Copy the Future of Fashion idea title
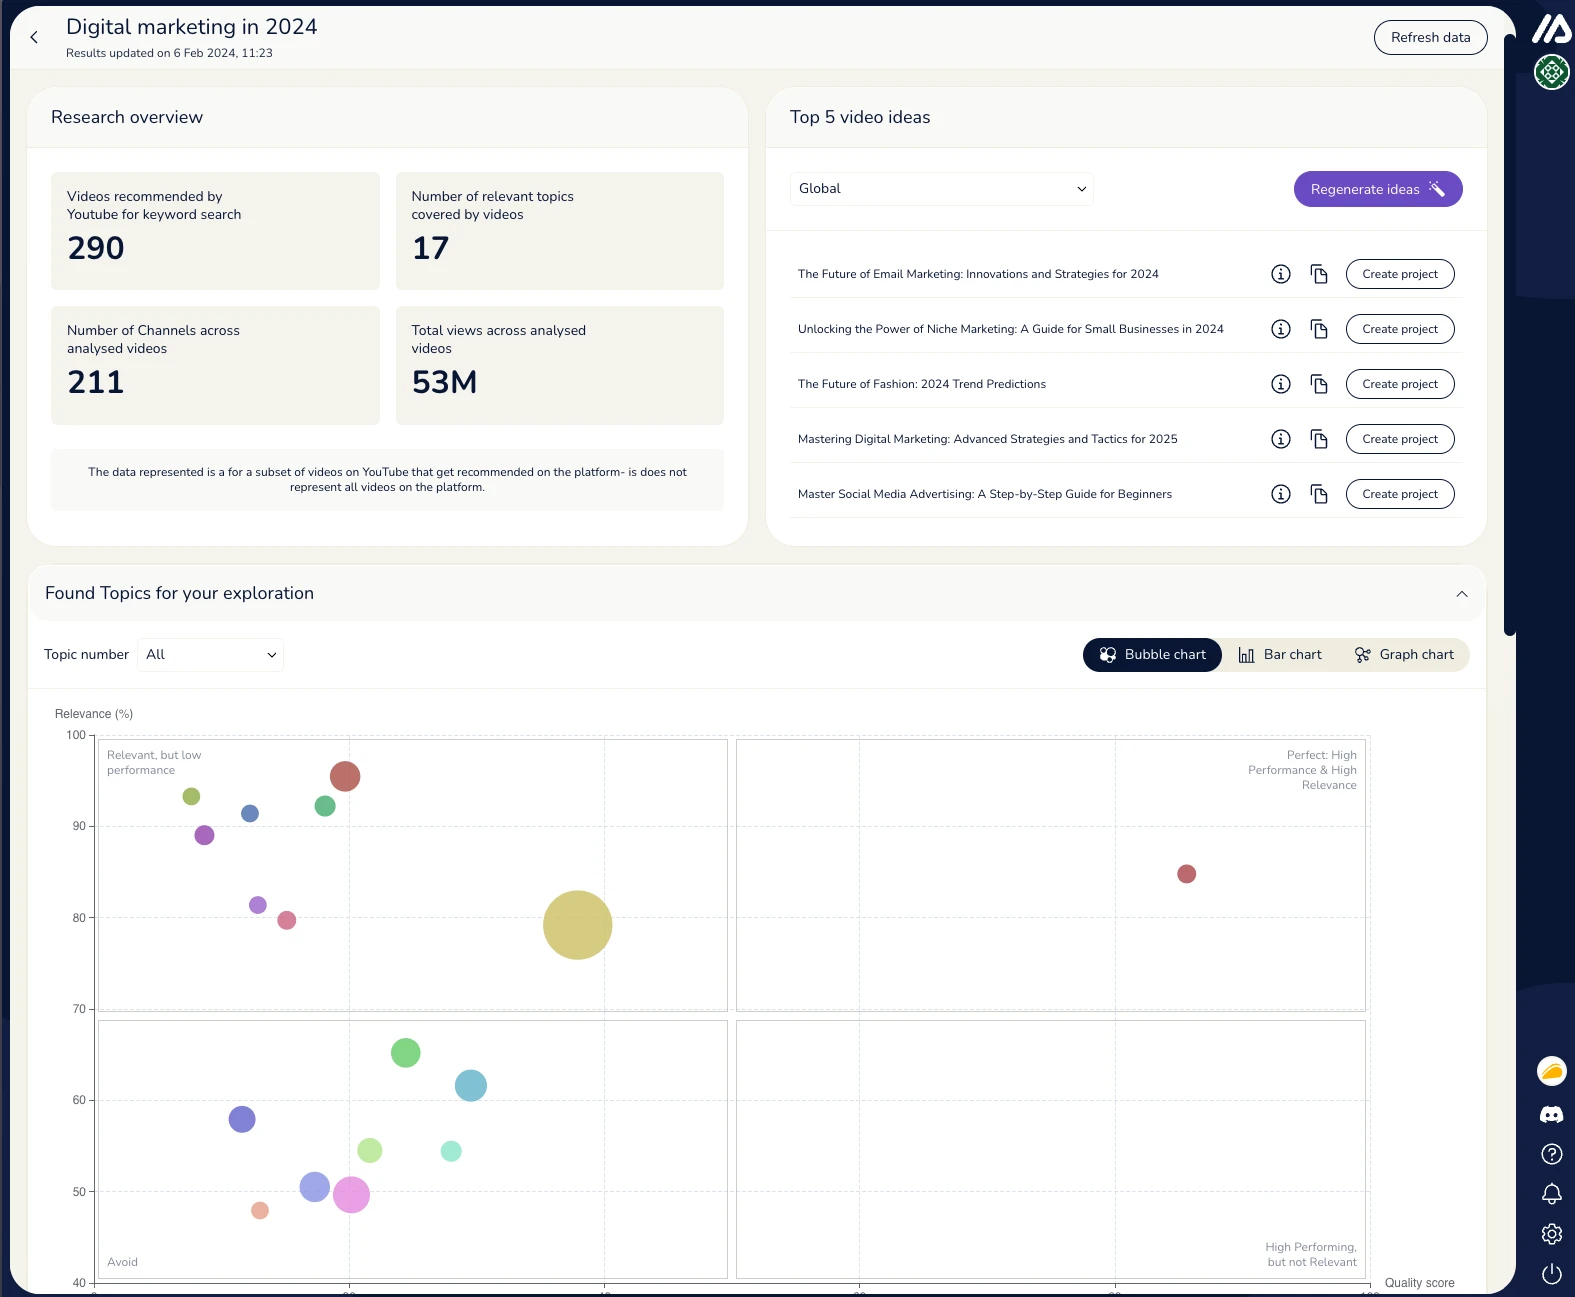Image resolution: width=1575 pixels, height=1297 pixels. click(1319, 384)
